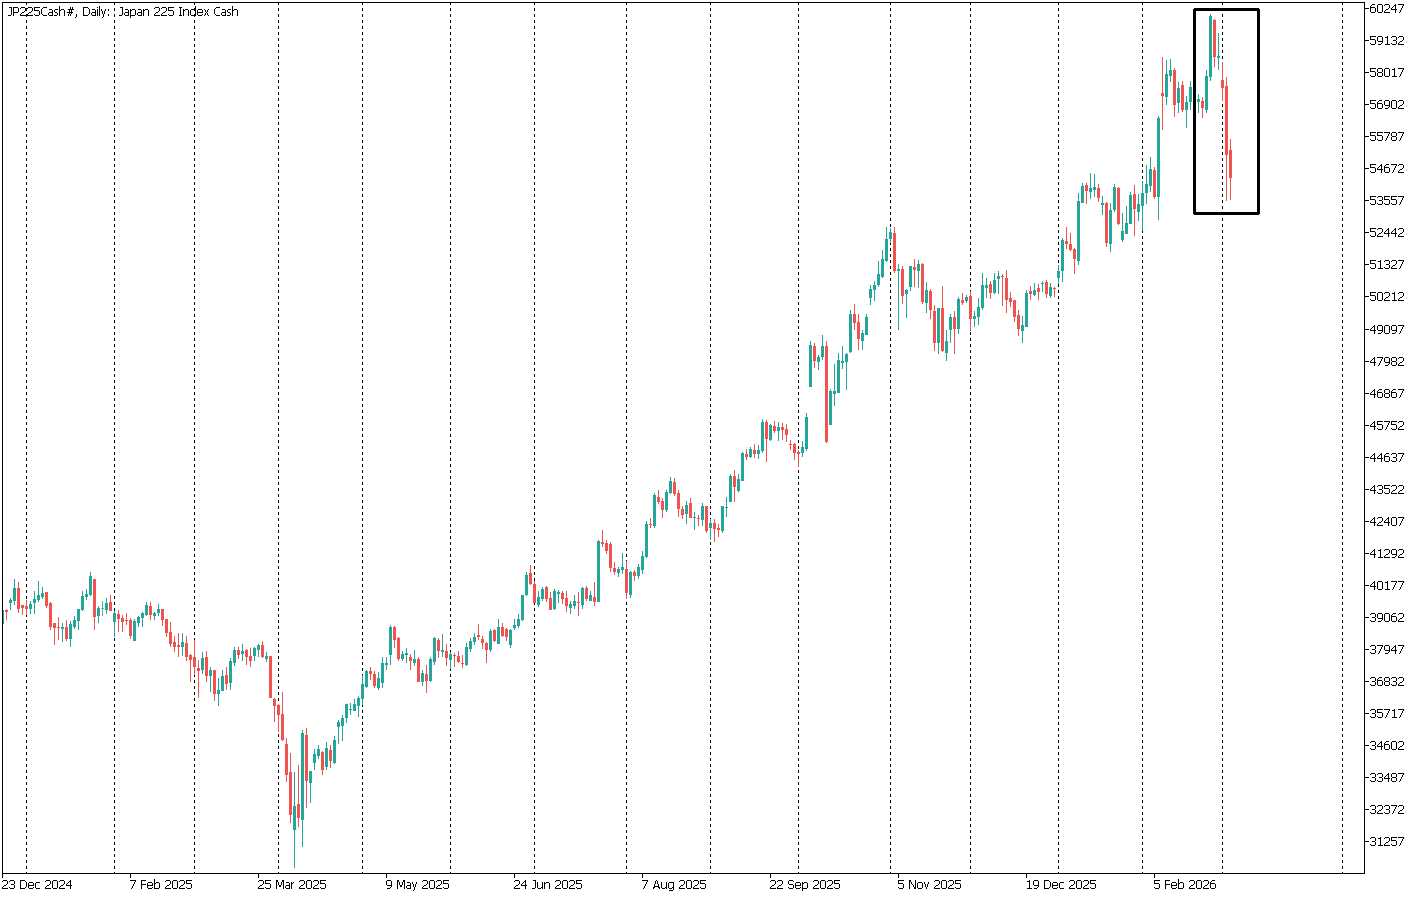Select the 25 Mar 2025 date label
The image size is (1427, 897).
click(291, 885)
